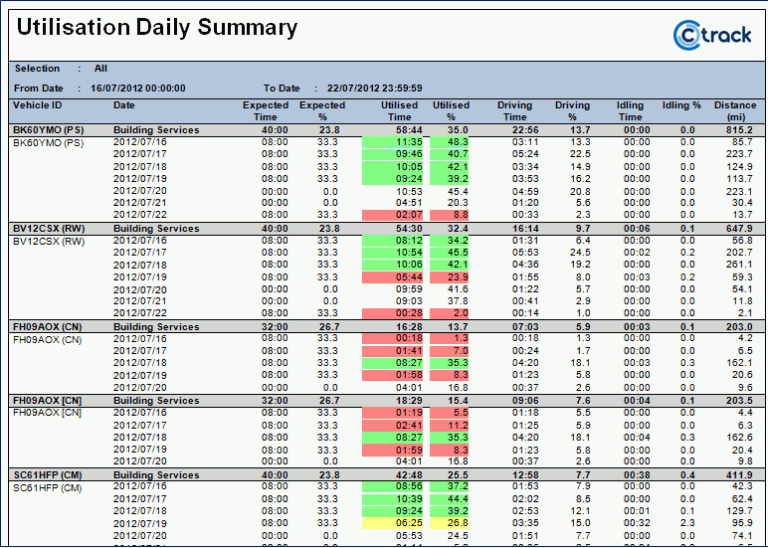Screen dimensions: 768x548
Task: Click the Ctrack logo in the header
Action: [x=710, y=33]
